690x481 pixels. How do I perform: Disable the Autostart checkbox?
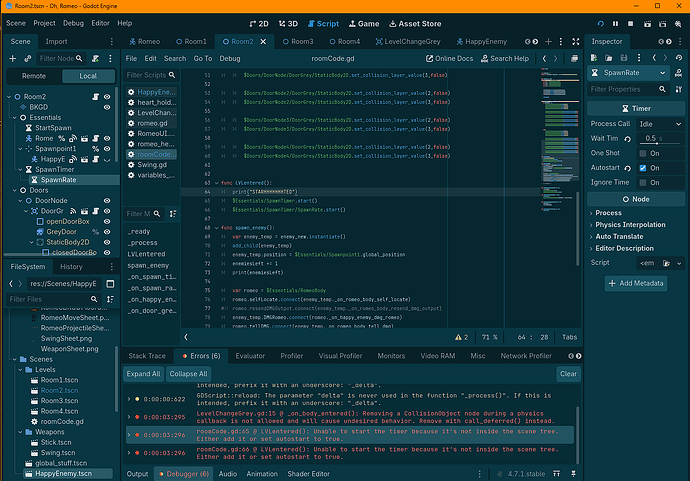pos(643,168)
